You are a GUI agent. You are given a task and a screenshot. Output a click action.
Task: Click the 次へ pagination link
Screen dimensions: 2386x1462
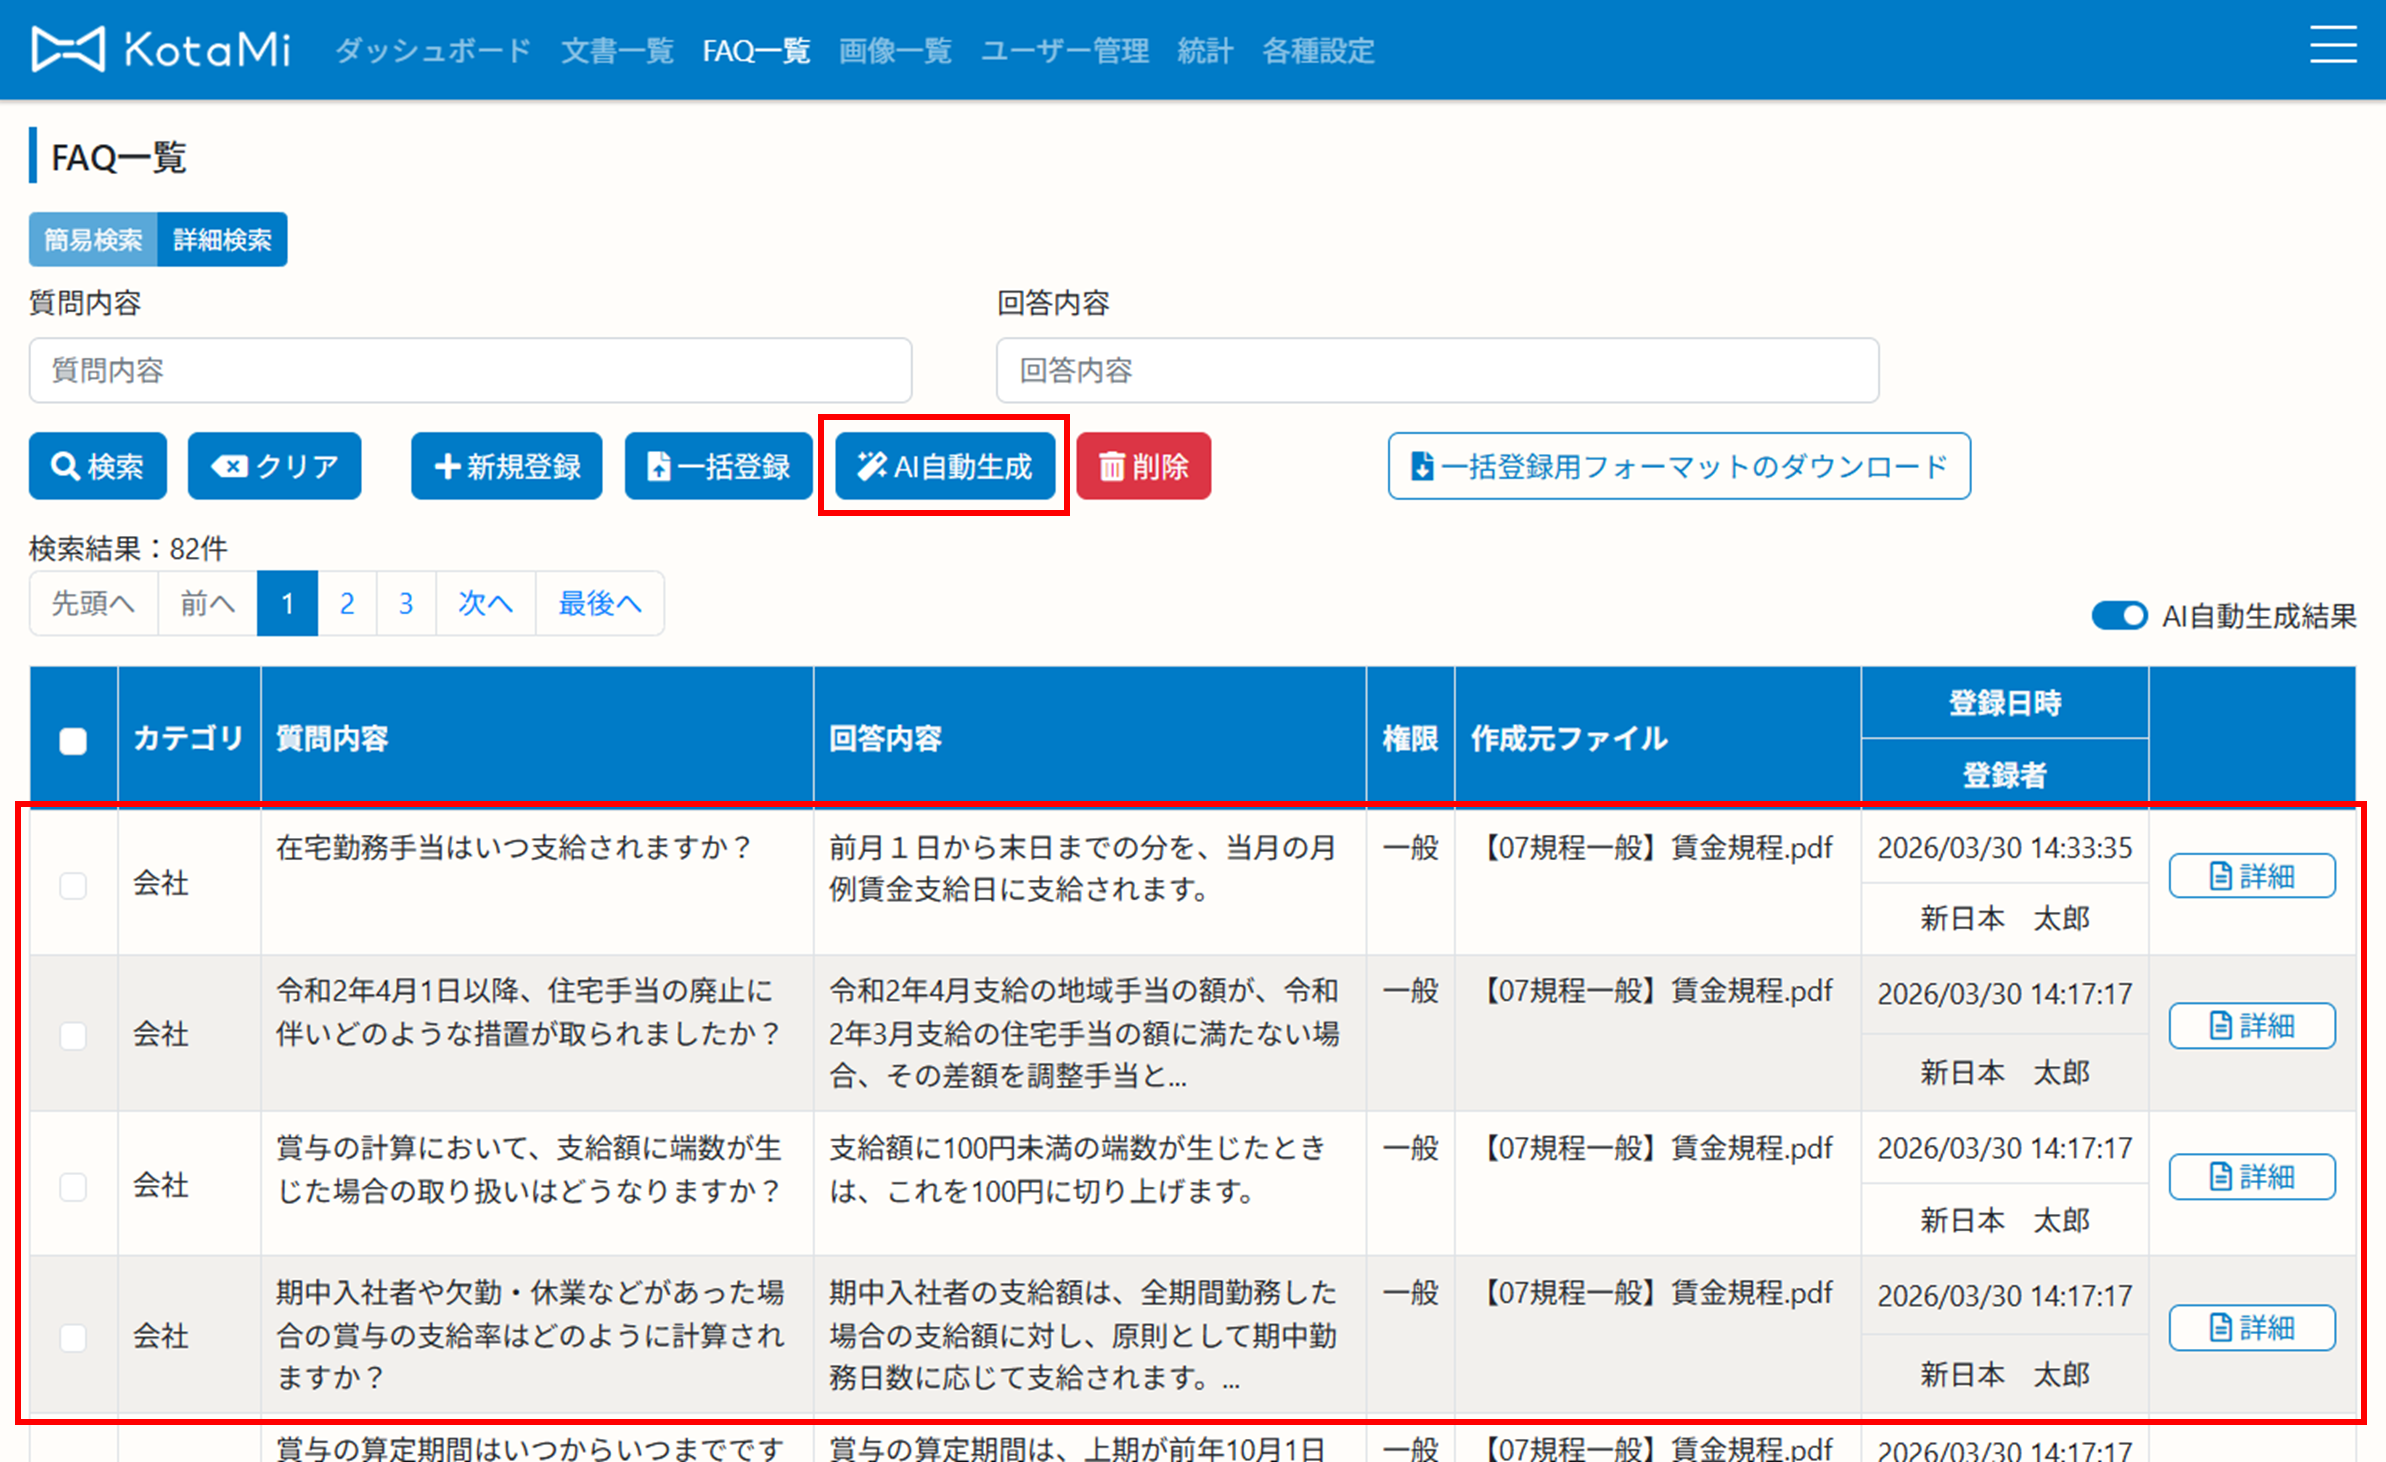pyautogui.click(x=485, y=603)
